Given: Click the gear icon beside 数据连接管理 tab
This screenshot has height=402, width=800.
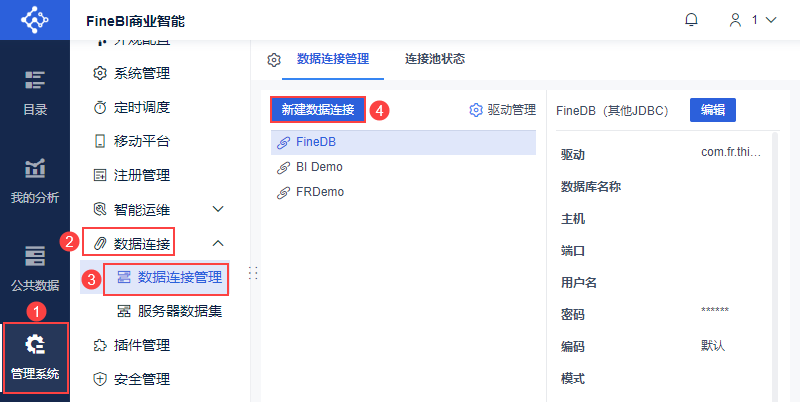Looking at the screenshot, I should [x=274, y=60].
